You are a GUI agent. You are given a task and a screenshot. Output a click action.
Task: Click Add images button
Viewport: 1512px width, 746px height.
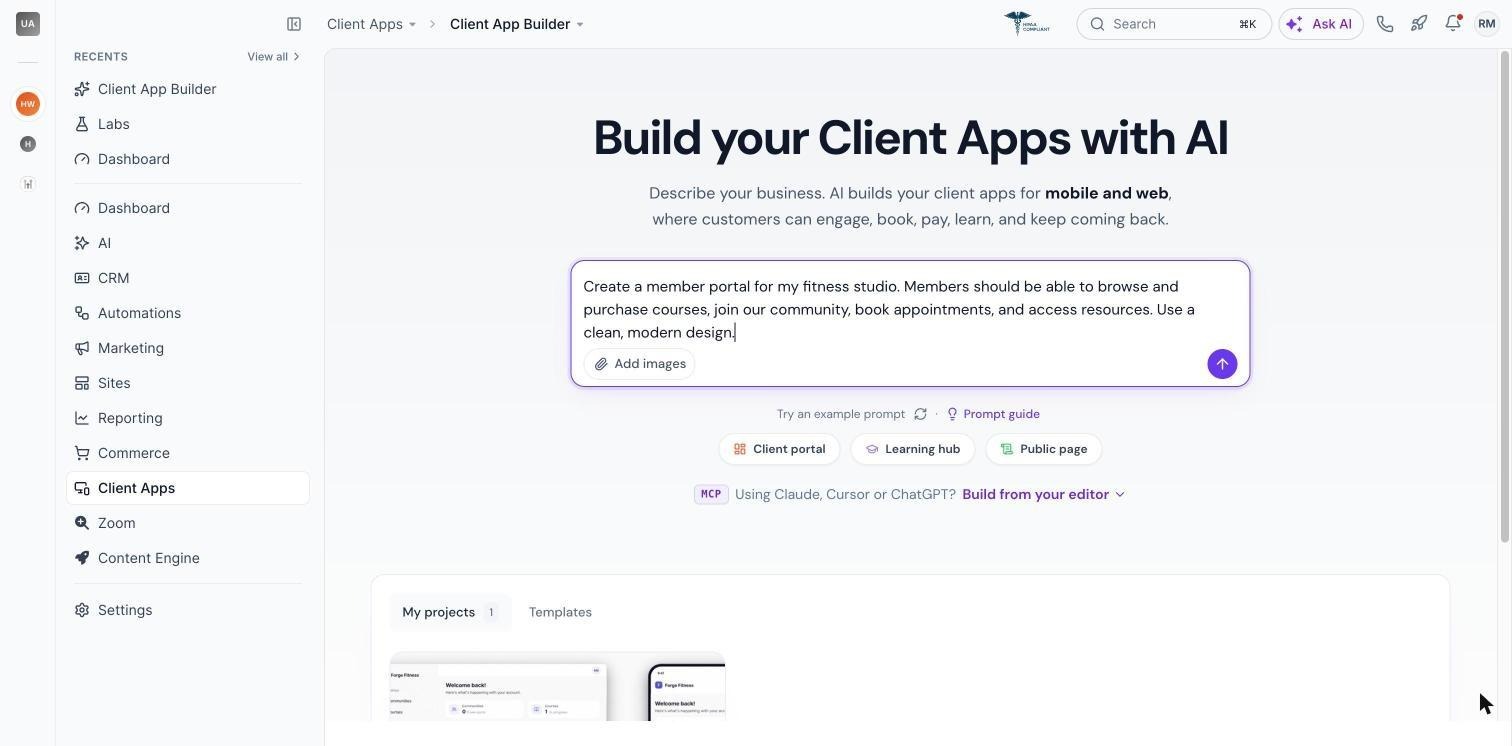640,364
